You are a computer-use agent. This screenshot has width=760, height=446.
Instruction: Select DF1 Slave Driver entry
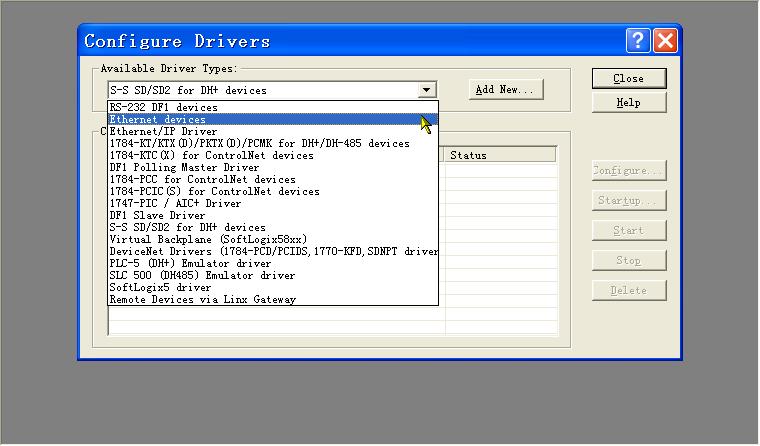tap(273, 215)
